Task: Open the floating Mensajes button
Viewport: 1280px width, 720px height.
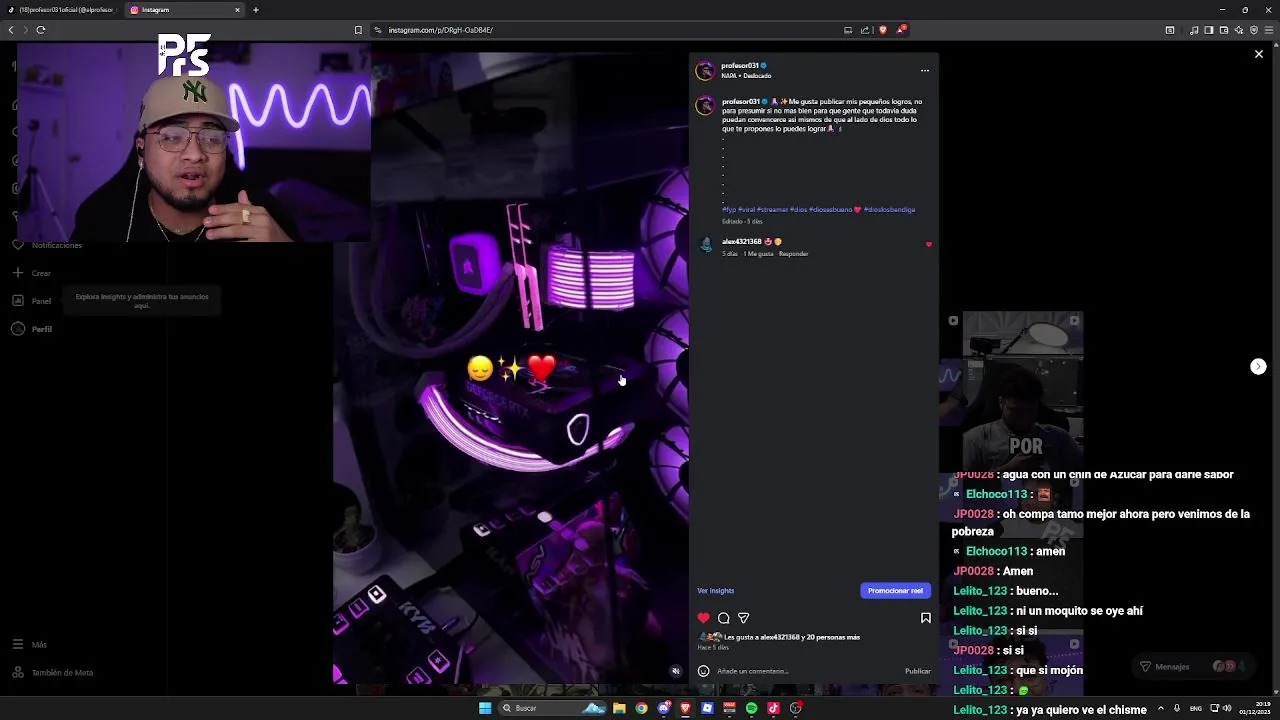Action: click(x=1195, y=667)
